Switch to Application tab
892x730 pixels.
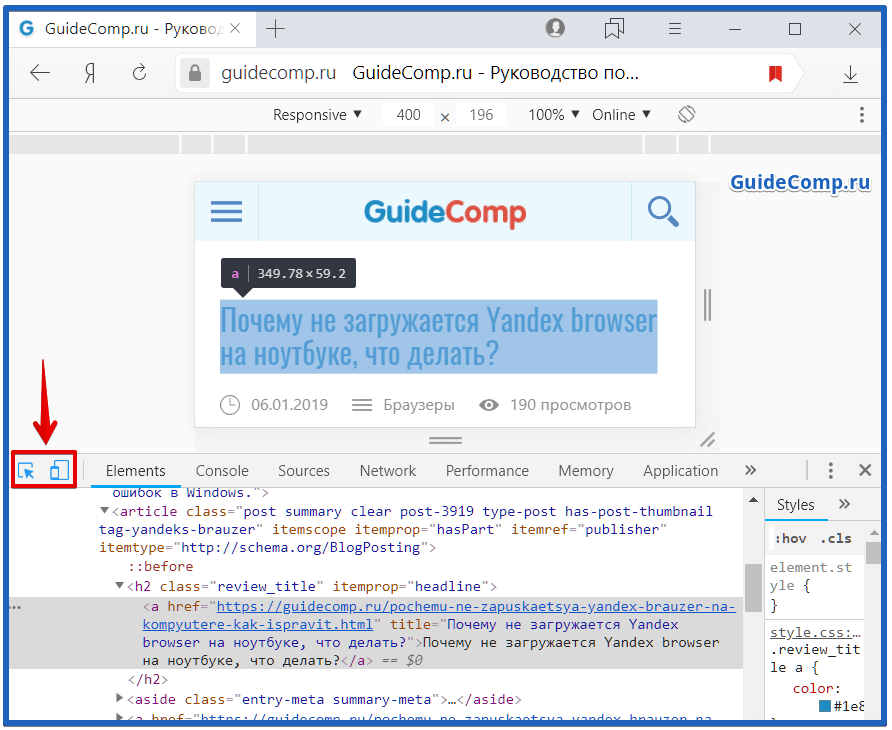coord(680,471)
